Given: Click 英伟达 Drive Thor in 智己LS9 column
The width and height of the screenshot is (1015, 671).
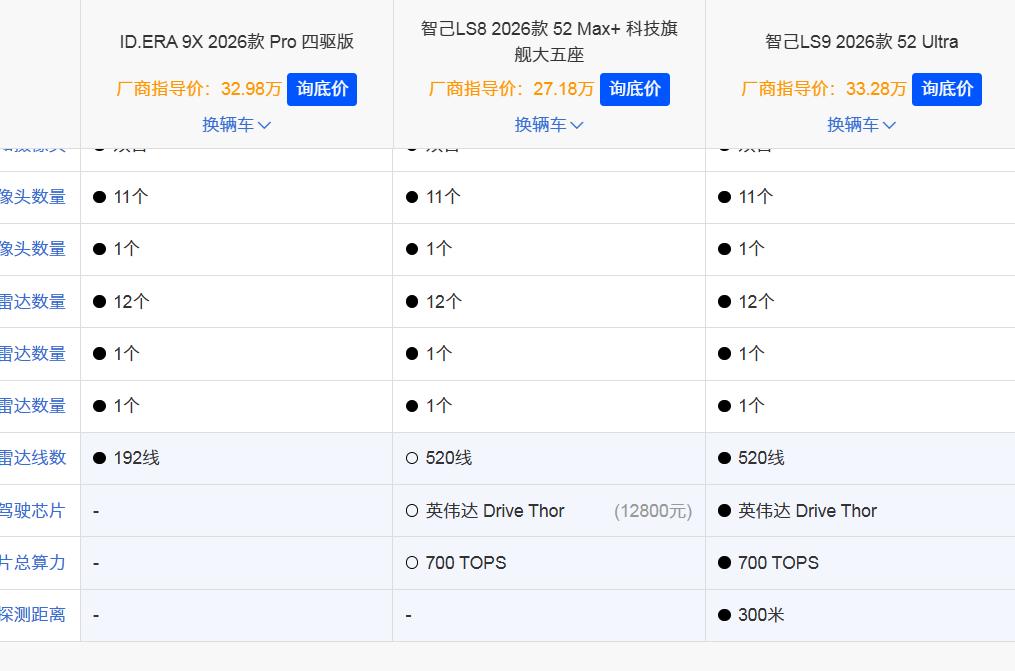Looking at the screenshot, I should [x=807, y=511].
